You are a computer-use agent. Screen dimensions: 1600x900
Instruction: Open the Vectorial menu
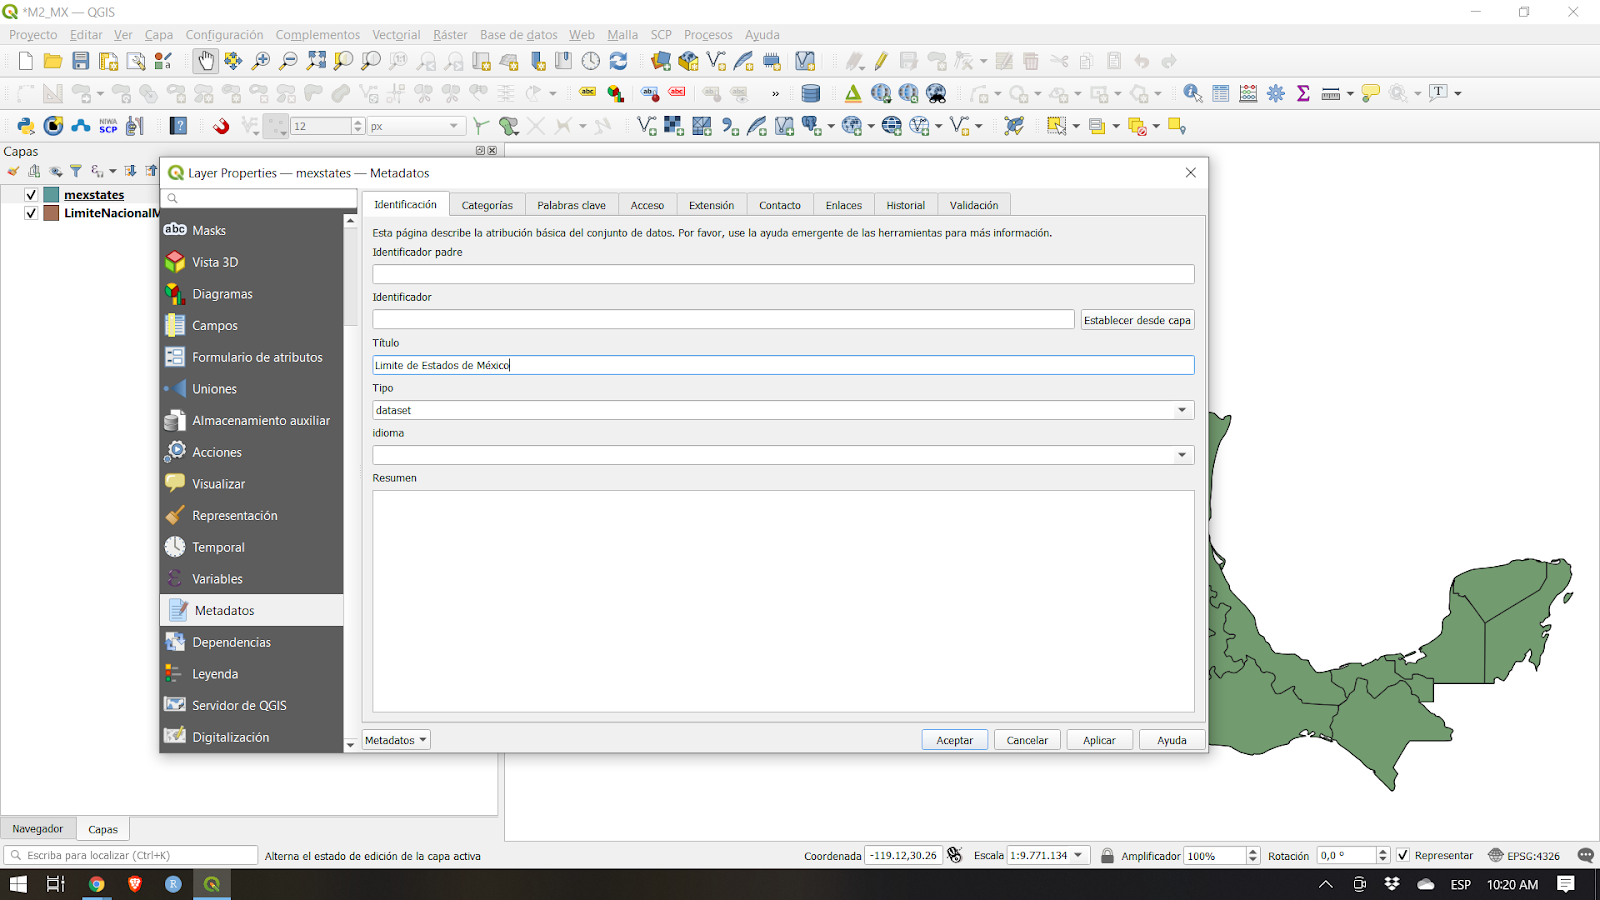[x=396, y=35]
